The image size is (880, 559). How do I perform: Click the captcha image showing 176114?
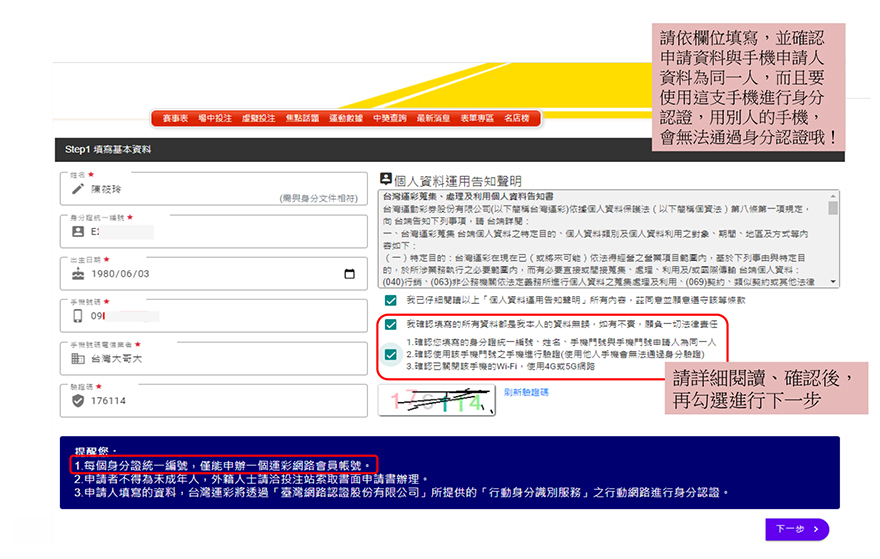438,402
